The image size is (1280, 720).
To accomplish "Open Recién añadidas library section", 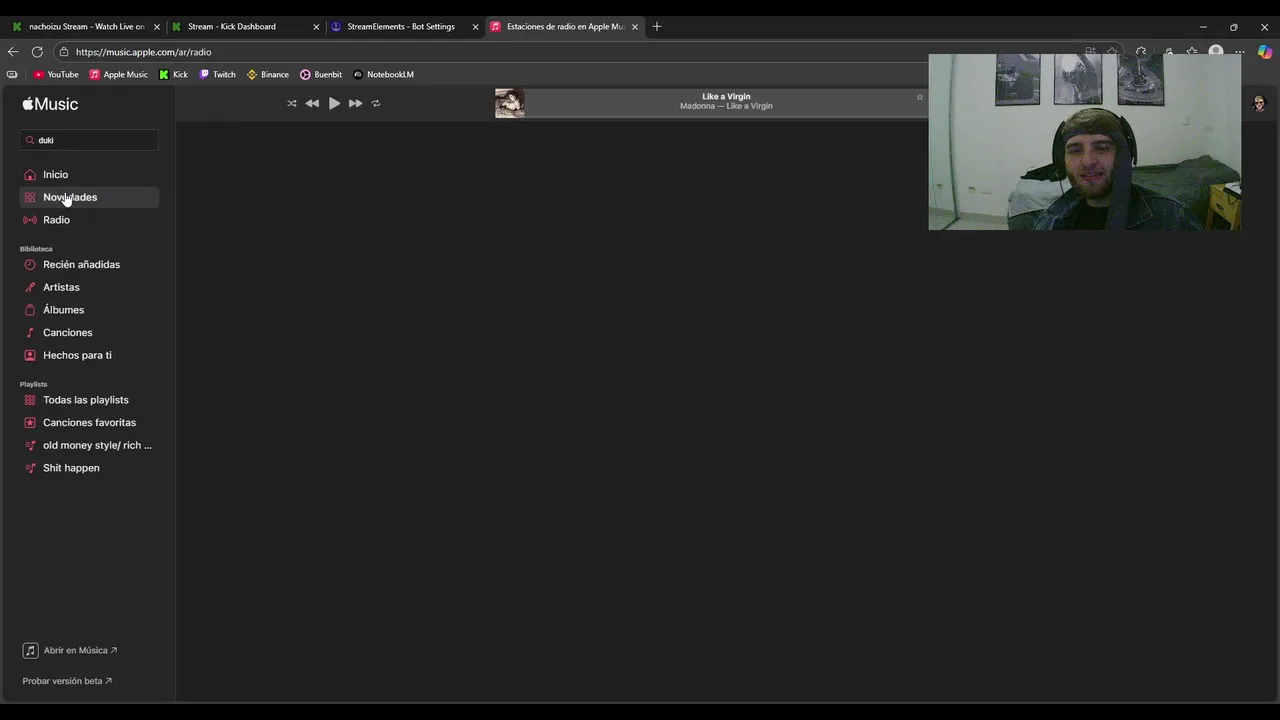I will pyautogui.click(x=89, y=264).
